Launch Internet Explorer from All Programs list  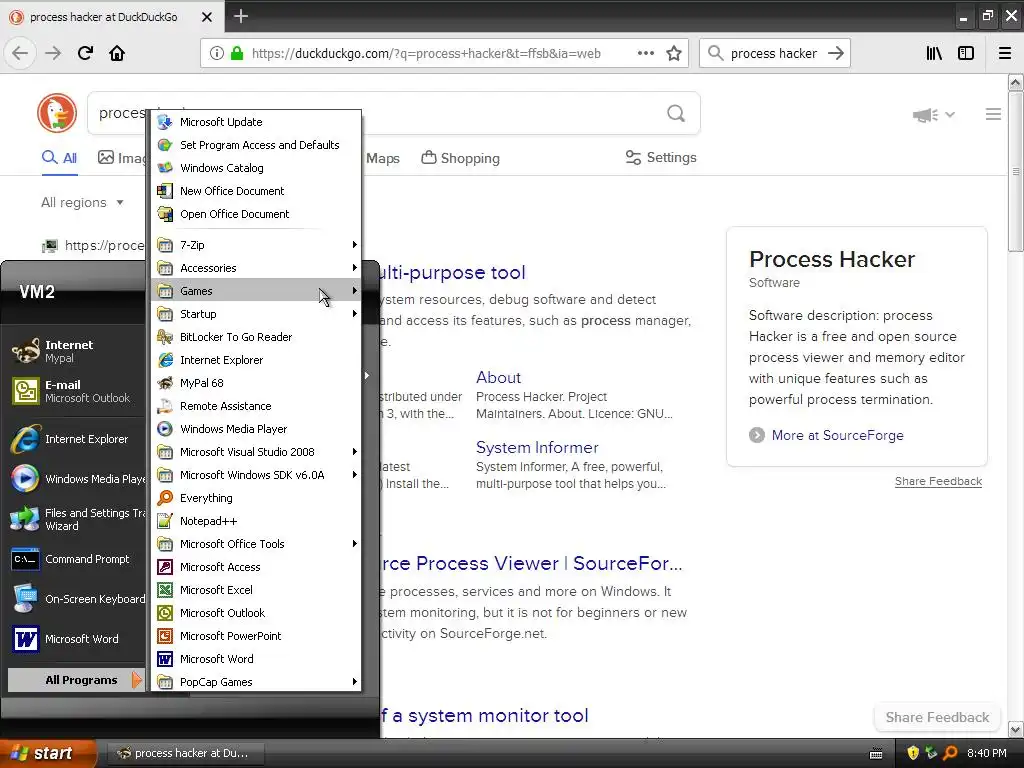coord(256,360)
